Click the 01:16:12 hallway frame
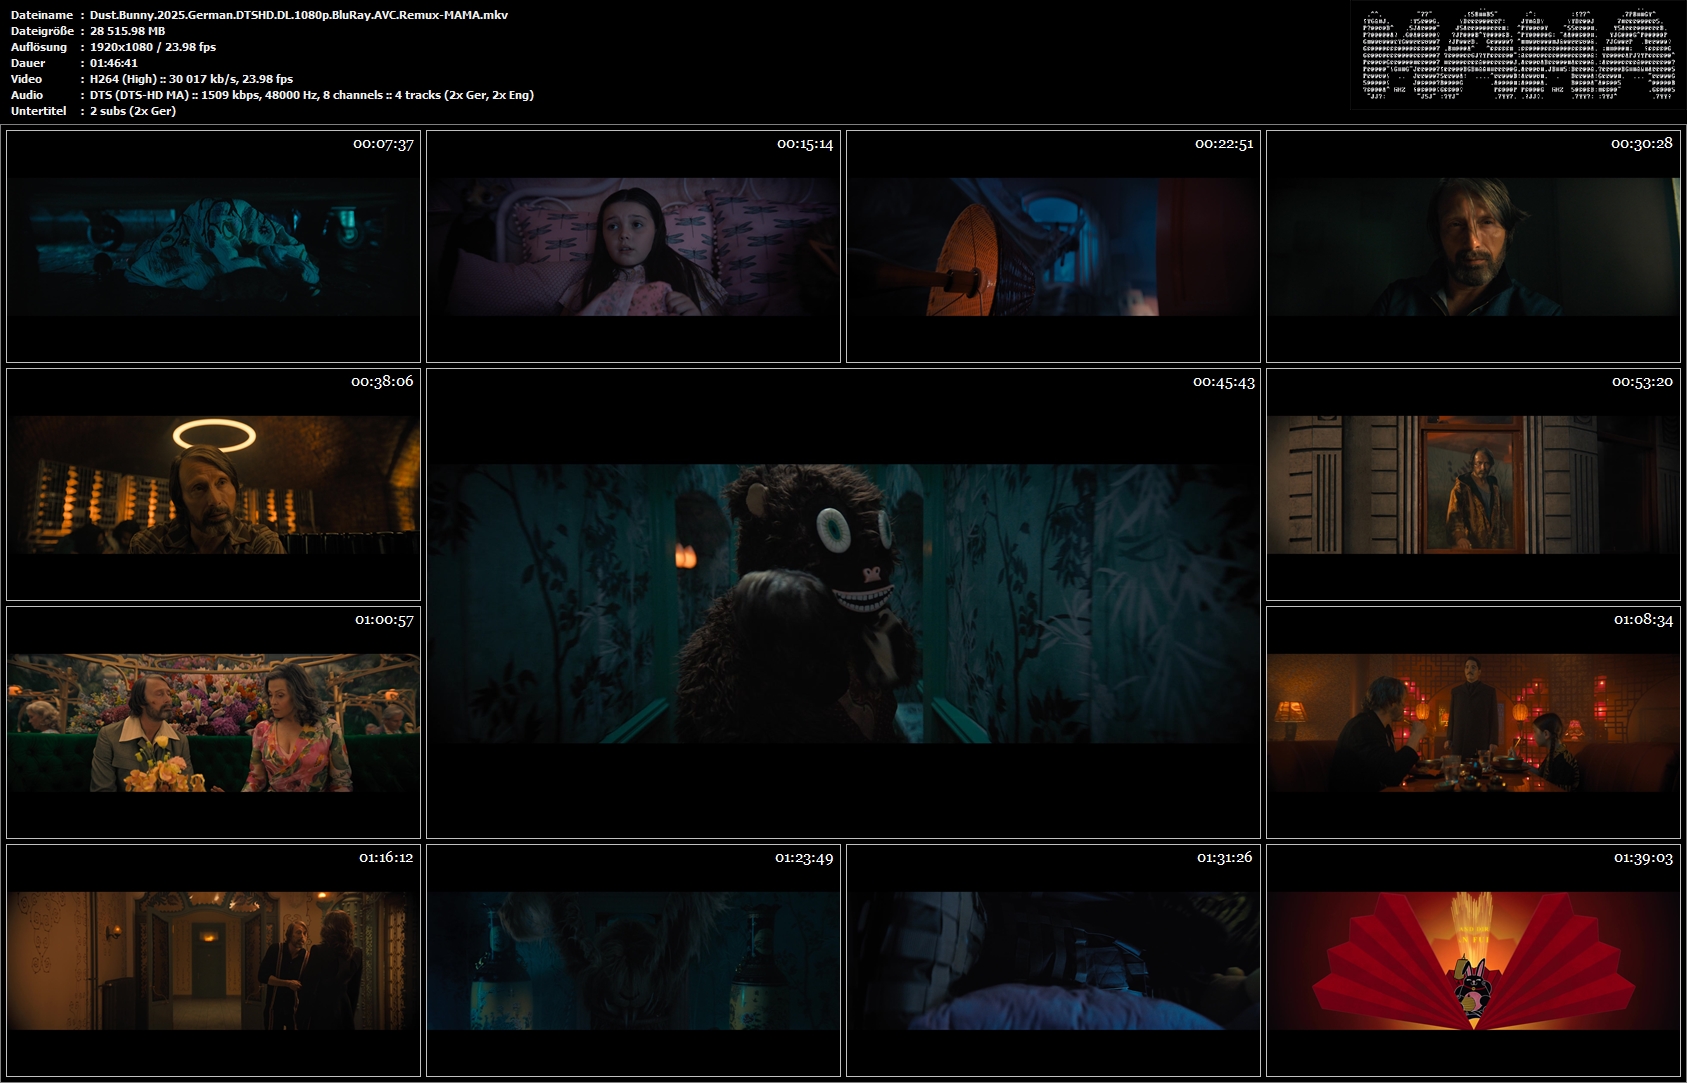 click(213, 960)
